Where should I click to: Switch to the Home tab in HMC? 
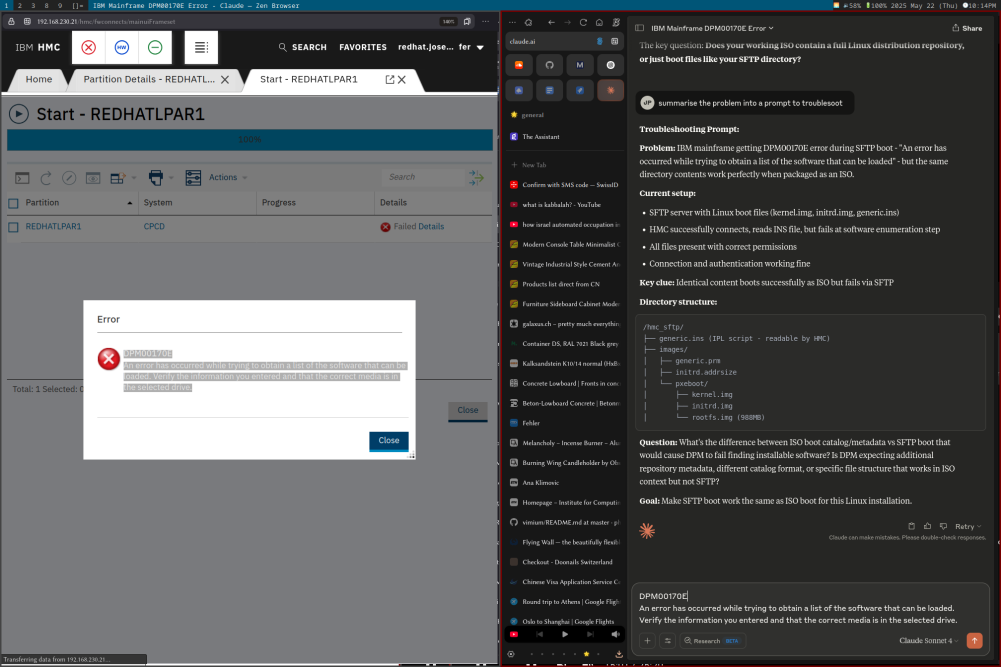pos(39,79)
